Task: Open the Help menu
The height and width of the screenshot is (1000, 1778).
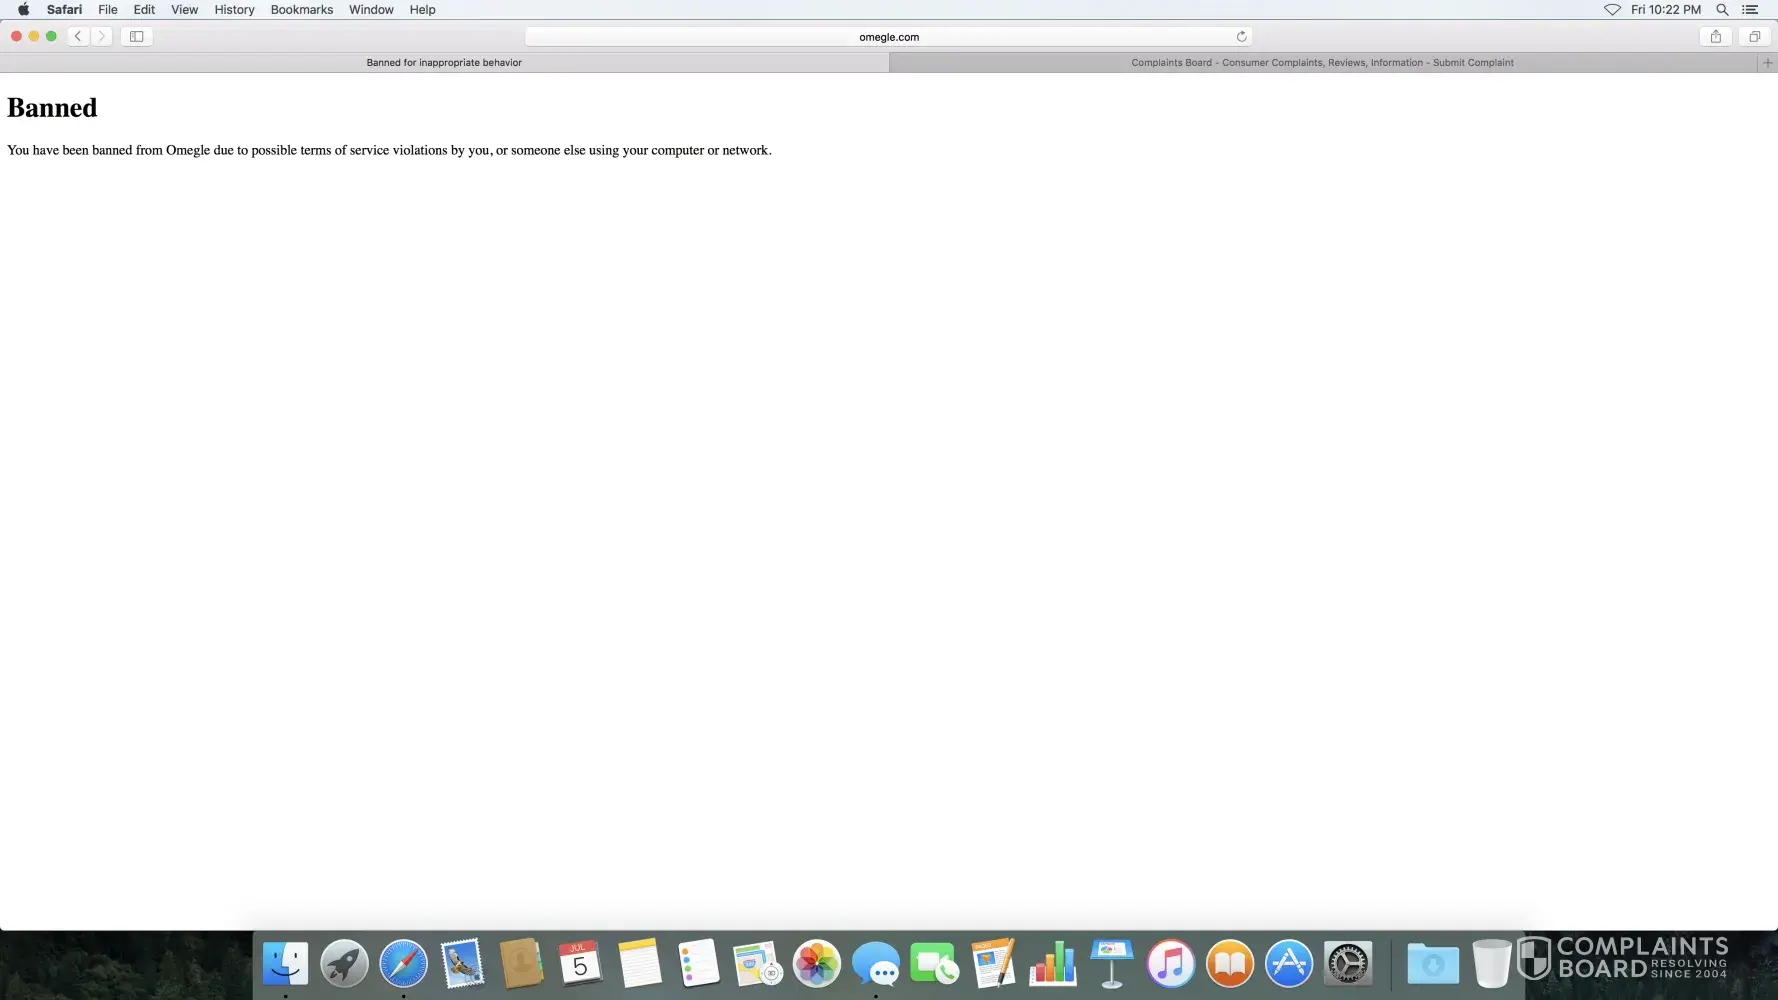Action: [x=422, y=9]
